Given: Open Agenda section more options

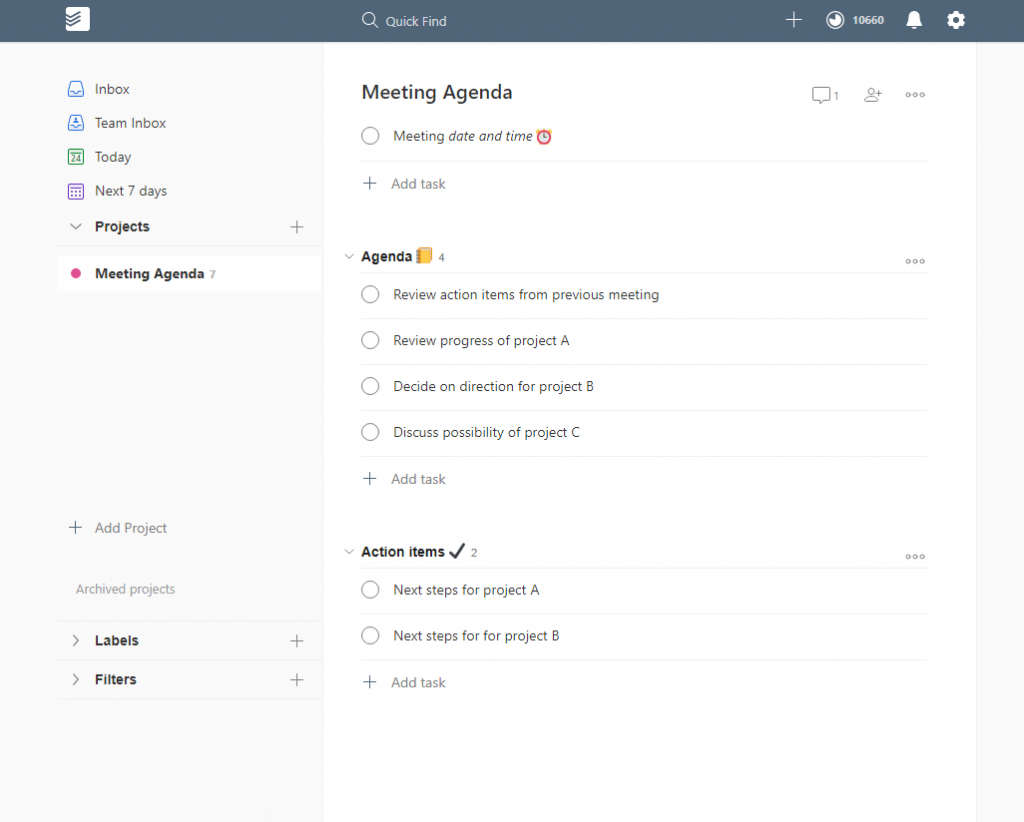Looking at the screenshot, I should click(915, 261).
